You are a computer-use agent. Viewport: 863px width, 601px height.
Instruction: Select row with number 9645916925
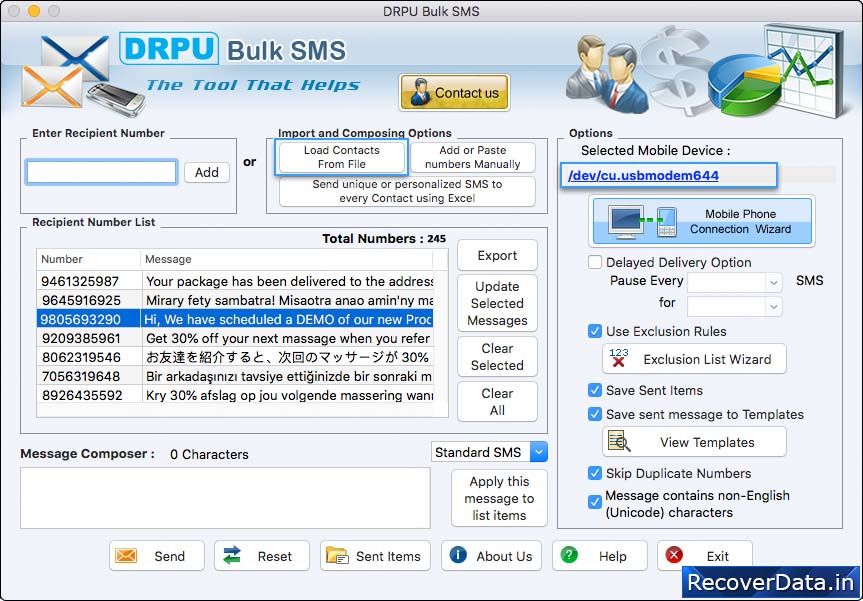pos(235,300)
